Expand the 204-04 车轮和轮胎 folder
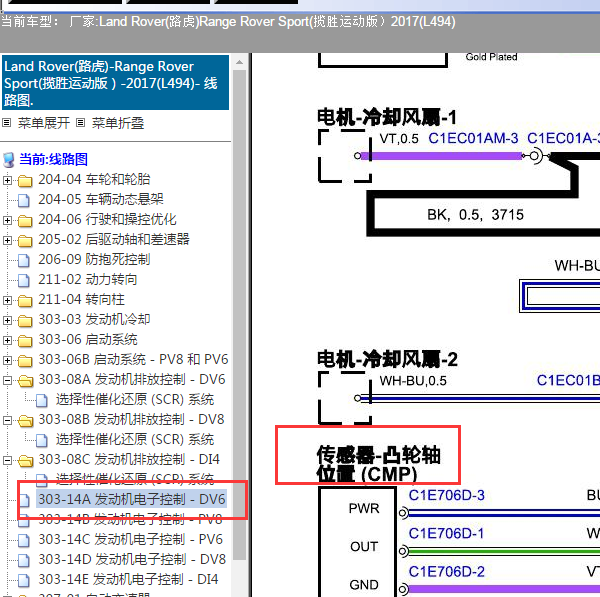 (7, 180)
